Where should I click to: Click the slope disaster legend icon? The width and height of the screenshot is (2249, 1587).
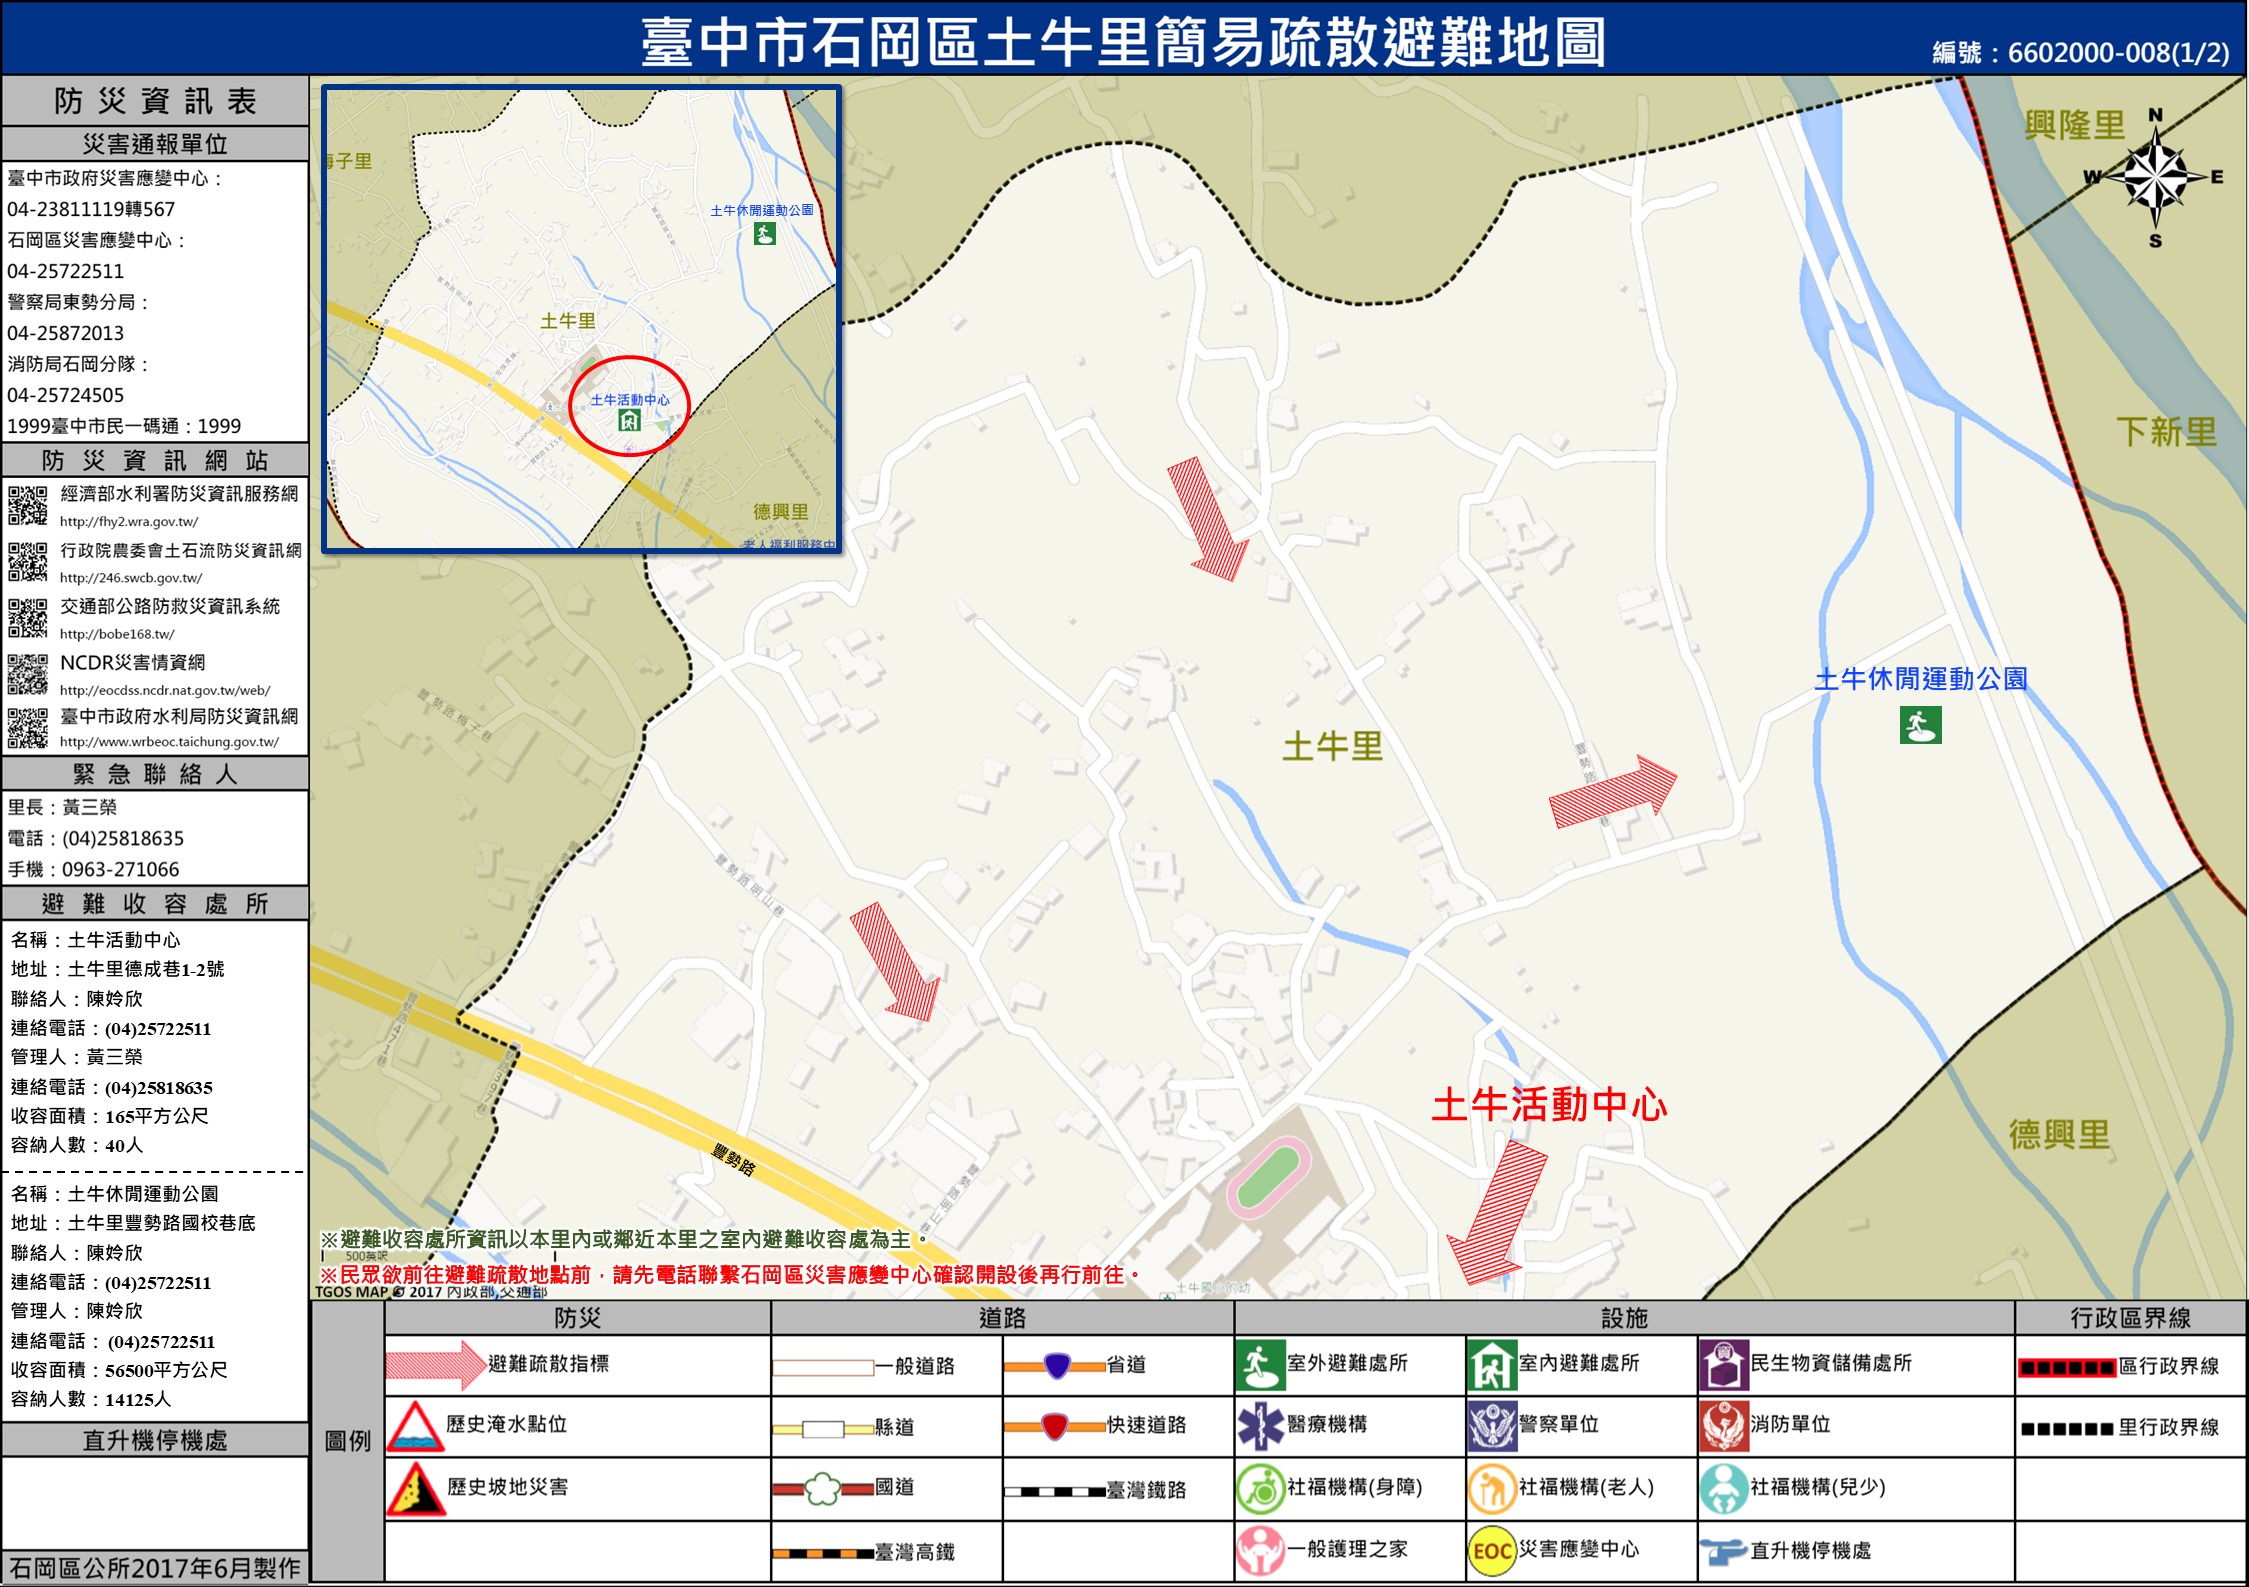click(x=415, y=1489)
